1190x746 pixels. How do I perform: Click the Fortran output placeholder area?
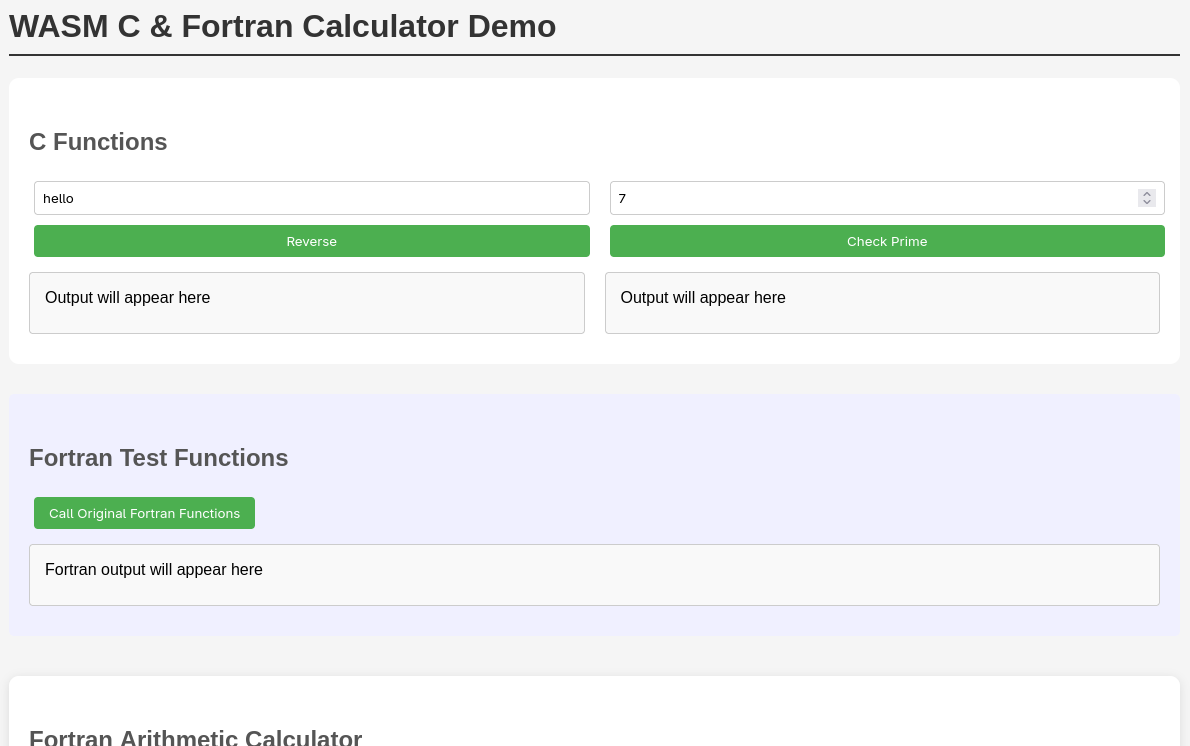(x=594, y=574)
